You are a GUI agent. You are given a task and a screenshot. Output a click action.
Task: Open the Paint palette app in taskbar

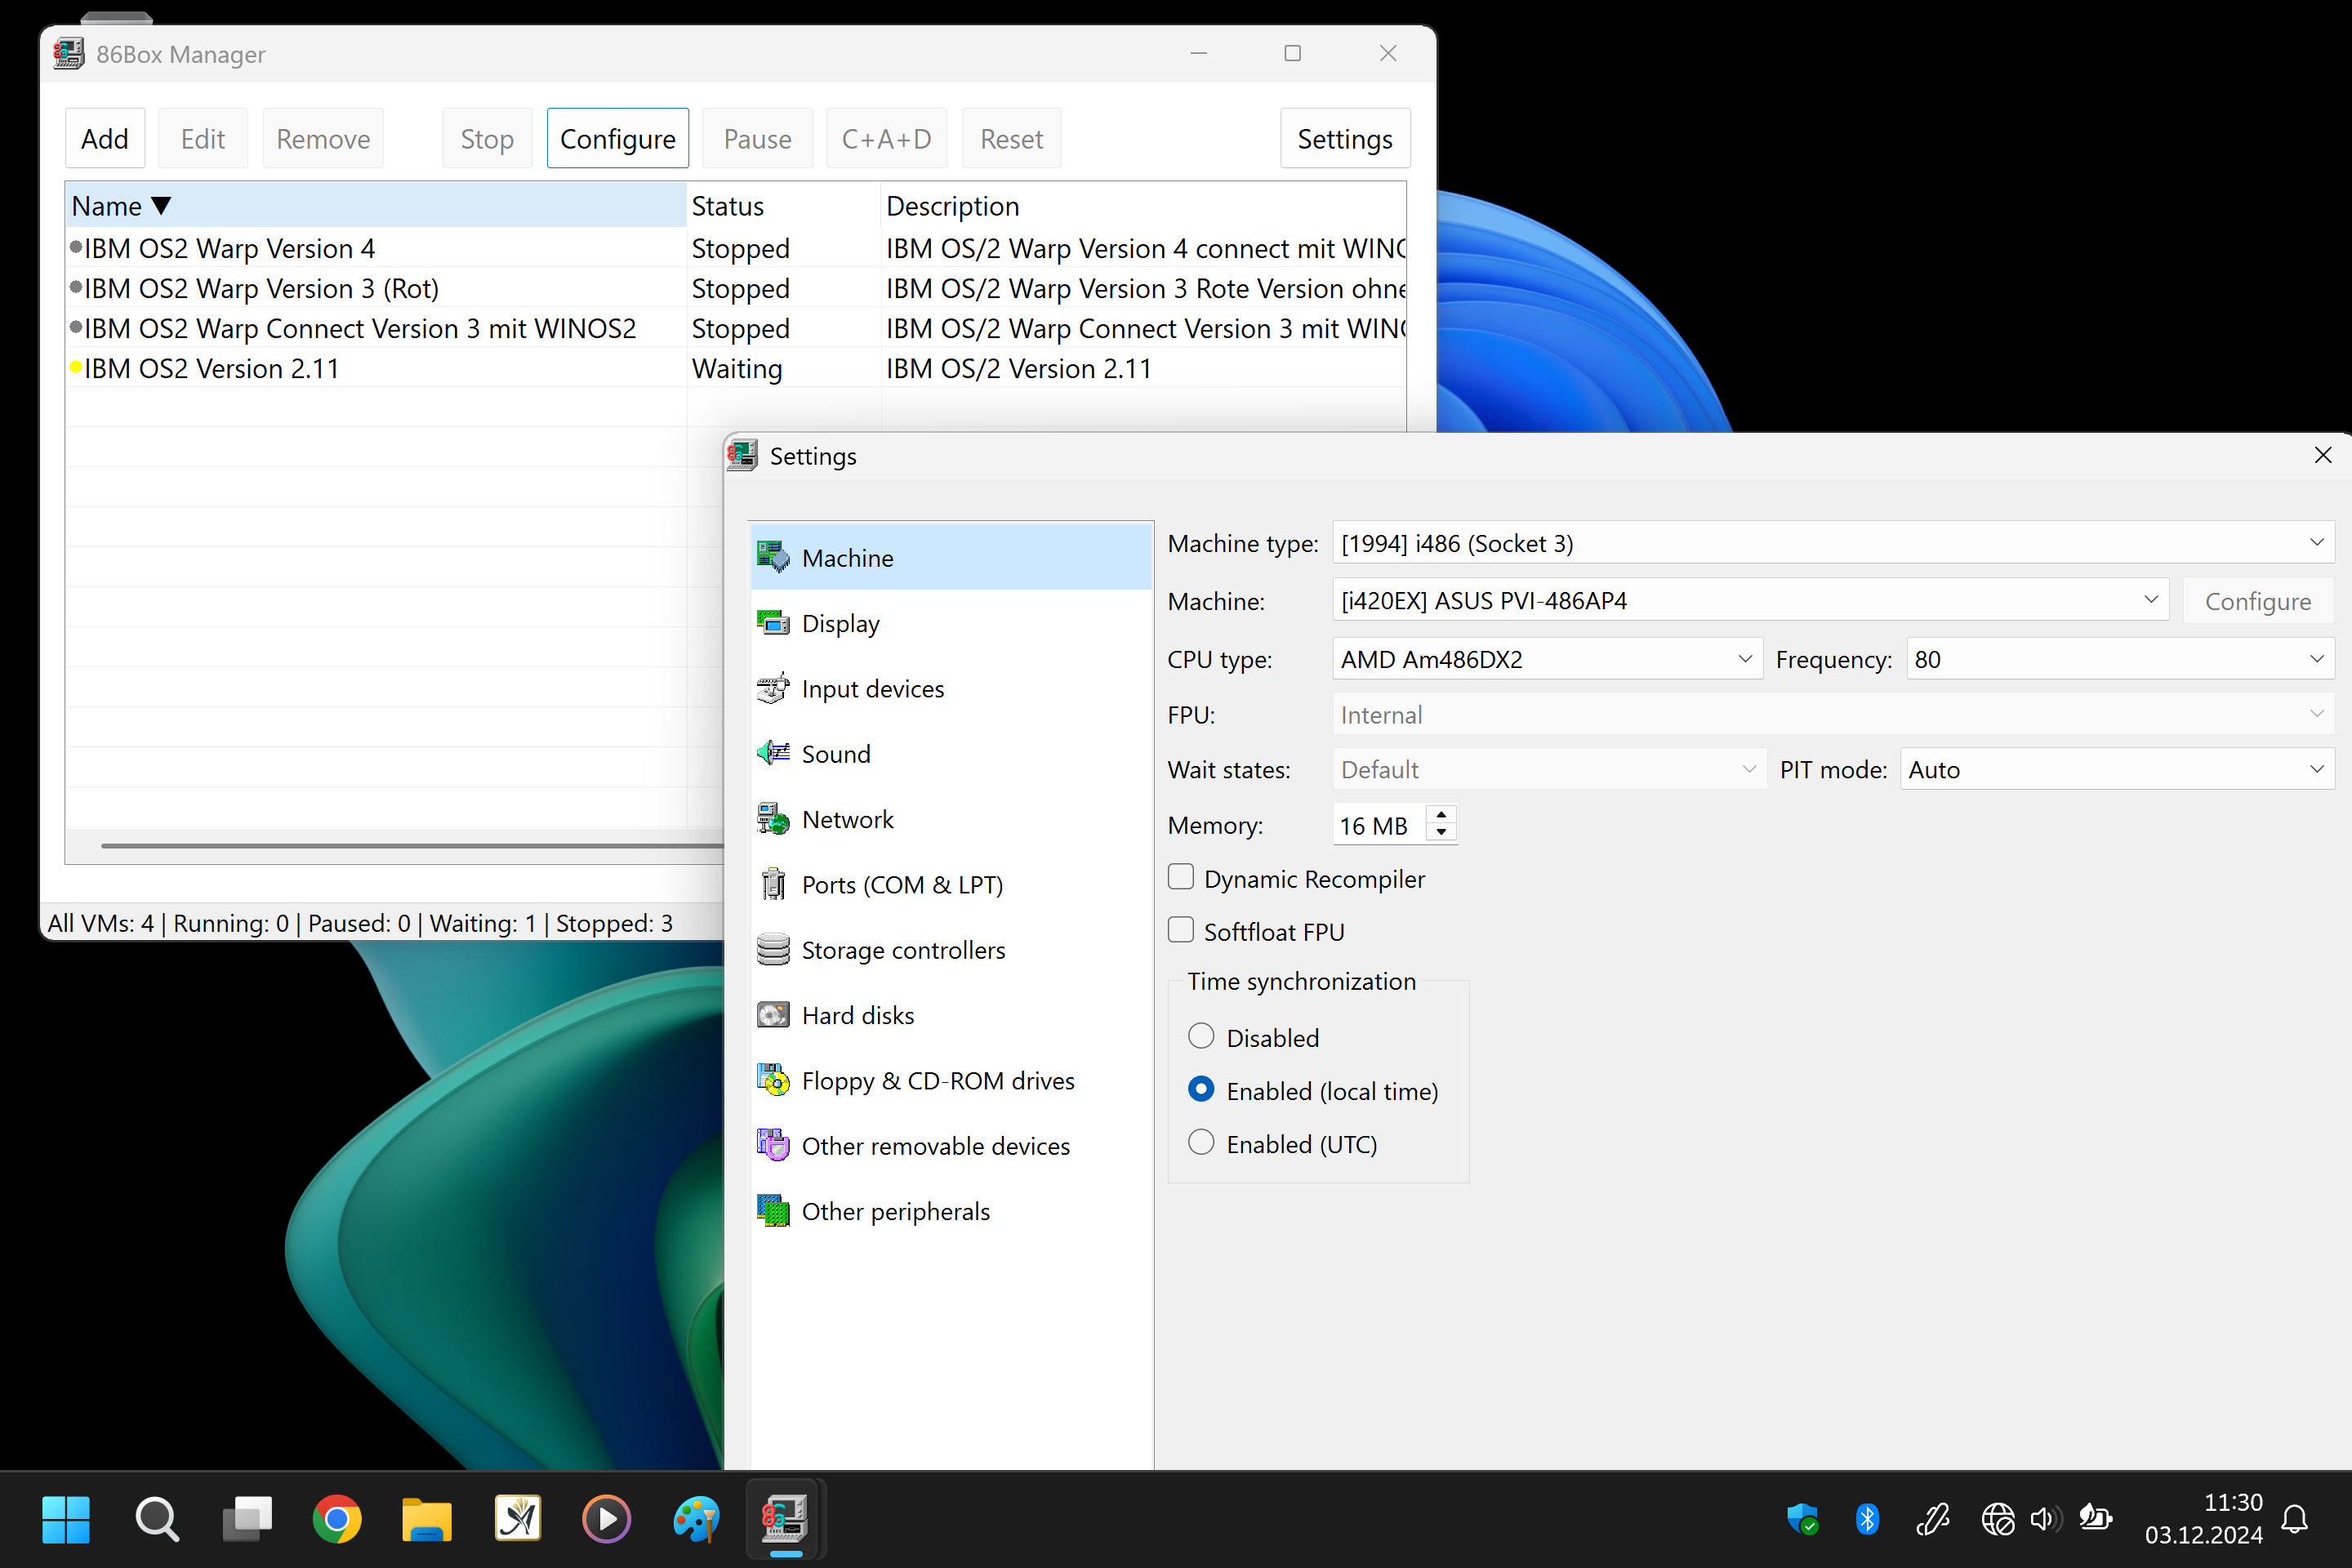pyautogui.click(x=696, y=1519)
